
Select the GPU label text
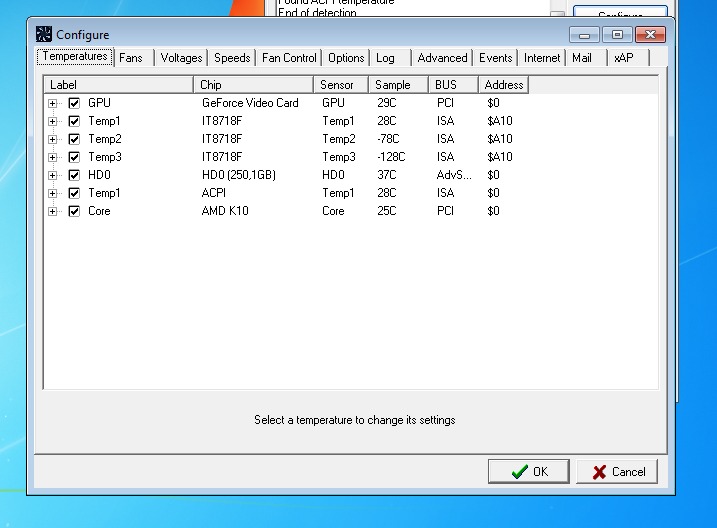(99, 103)
